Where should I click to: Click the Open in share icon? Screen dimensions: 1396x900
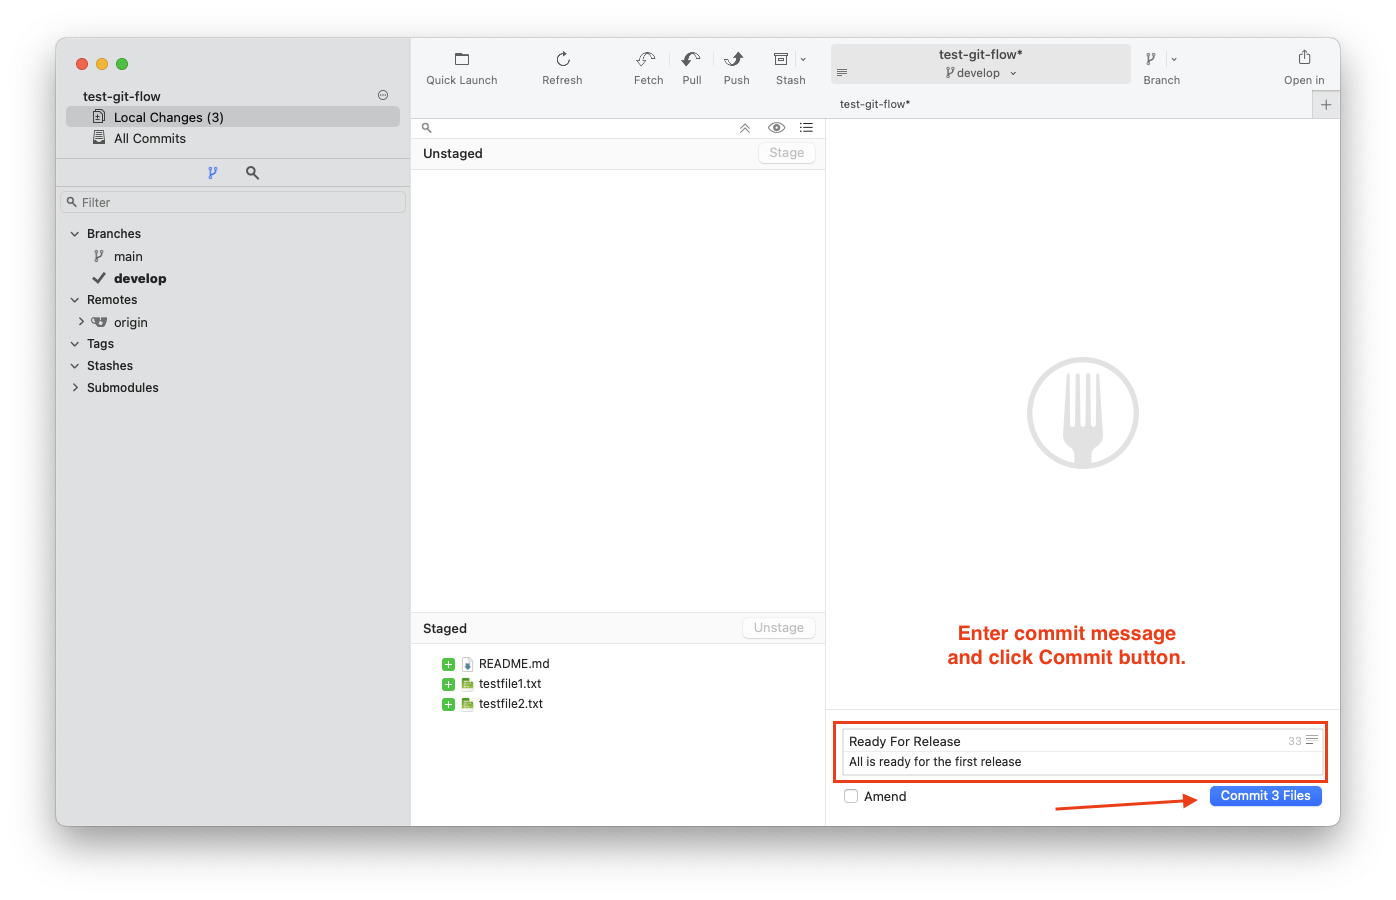pyautogui.click(x=1304, y=58)
